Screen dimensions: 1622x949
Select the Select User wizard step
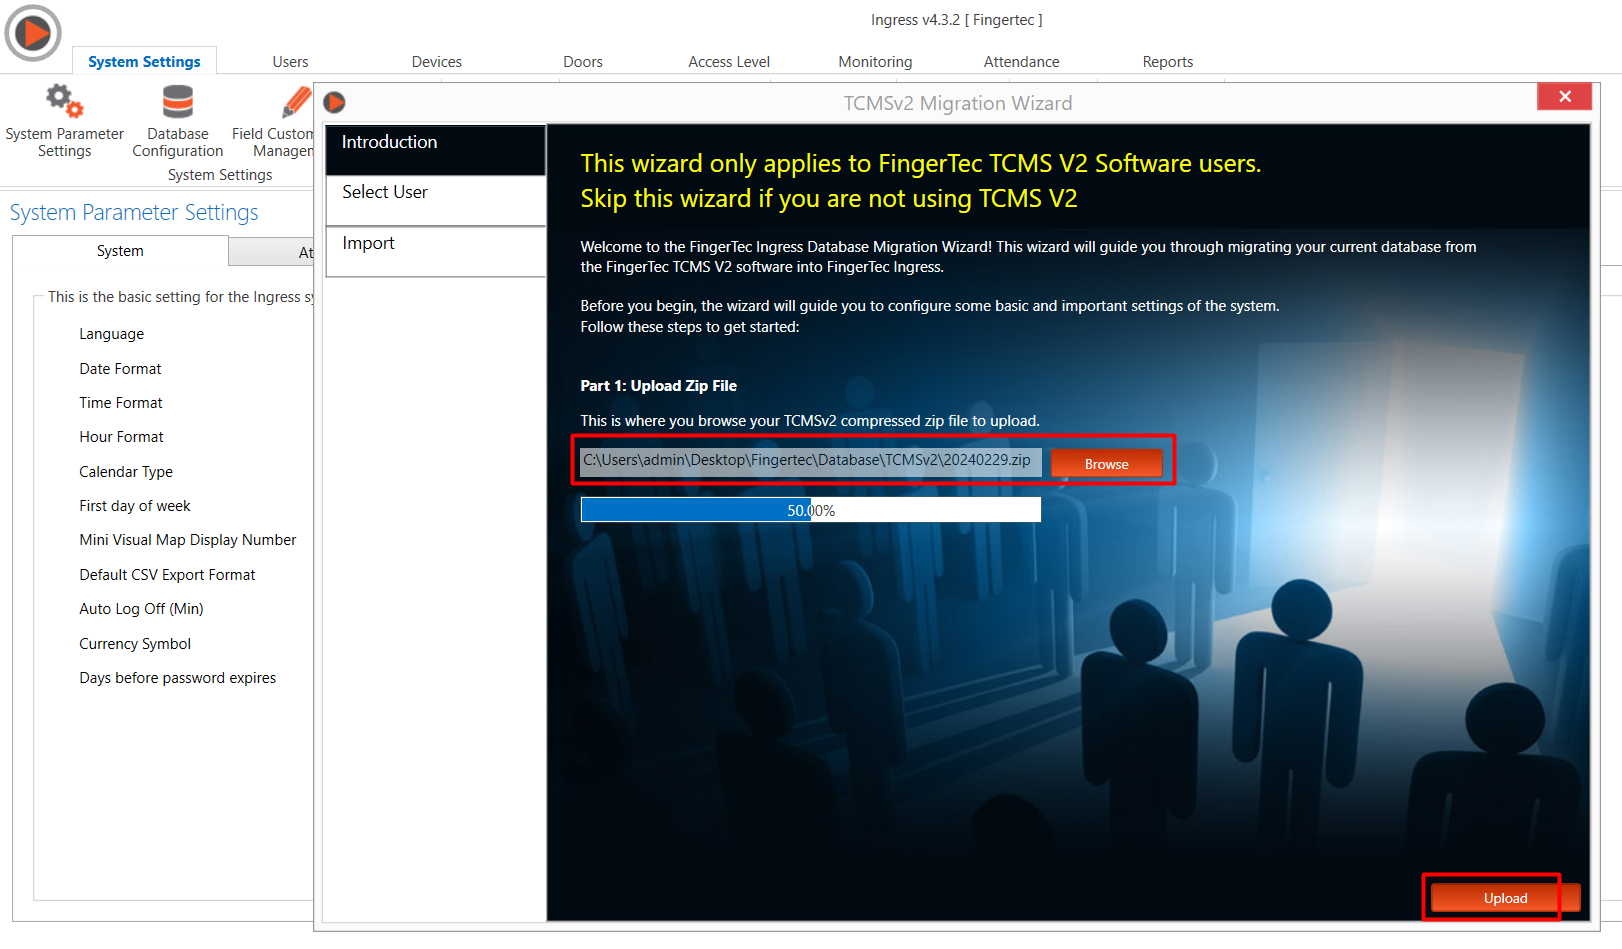tap(435, 200)
